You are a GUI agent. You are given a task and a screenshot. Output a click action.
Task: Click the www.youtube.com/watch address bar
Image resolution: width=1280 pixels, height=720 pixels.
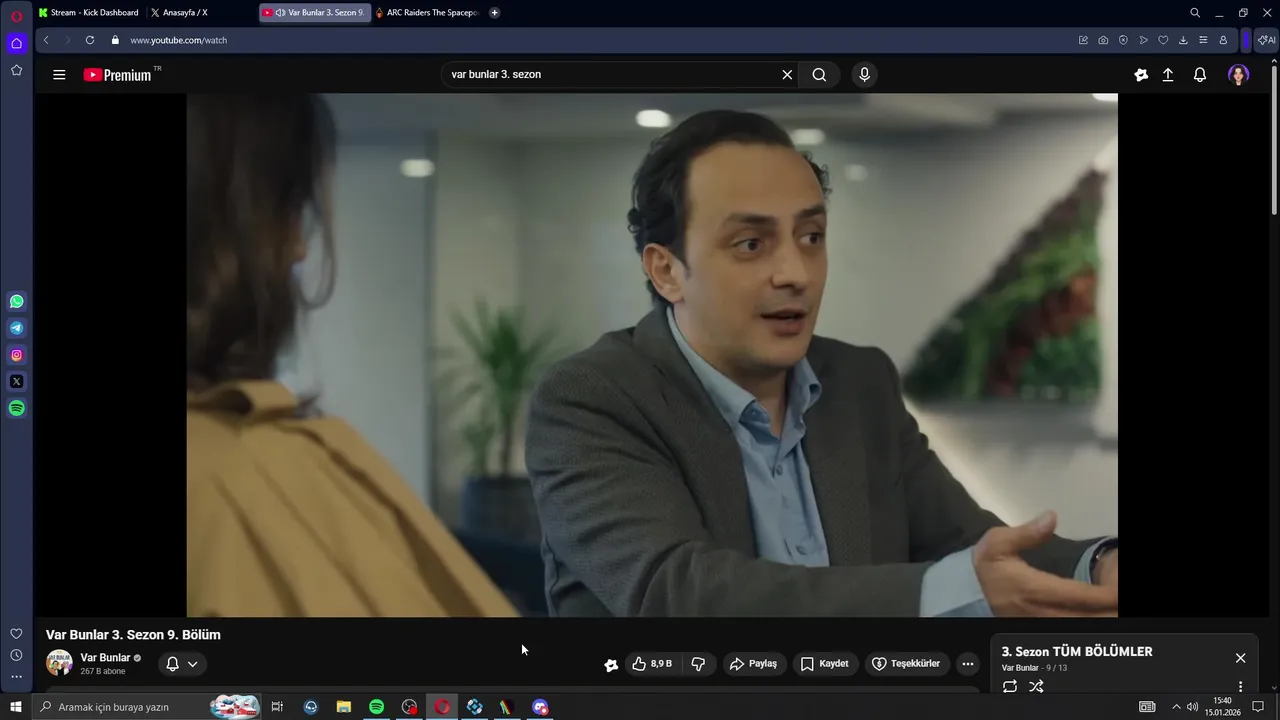[178, 40]
